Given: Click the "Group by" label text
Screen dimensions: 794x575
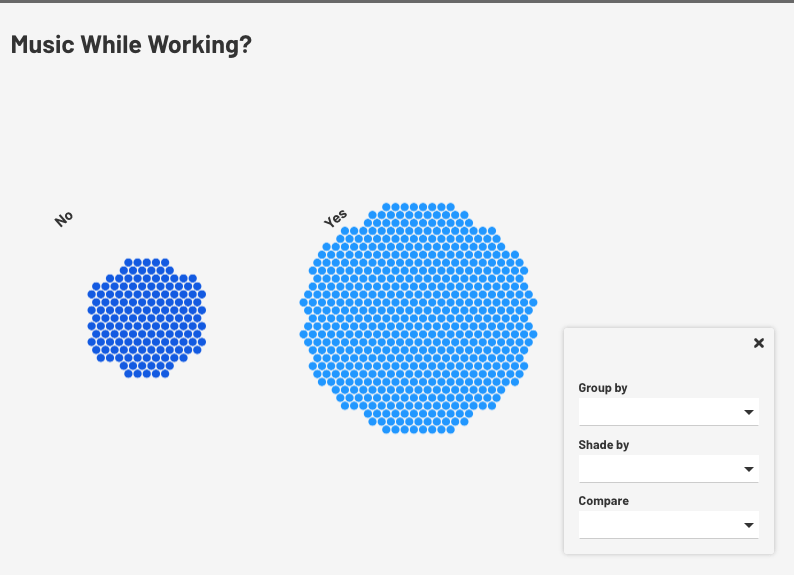Looking at the screenshot, I should [603, 388].
